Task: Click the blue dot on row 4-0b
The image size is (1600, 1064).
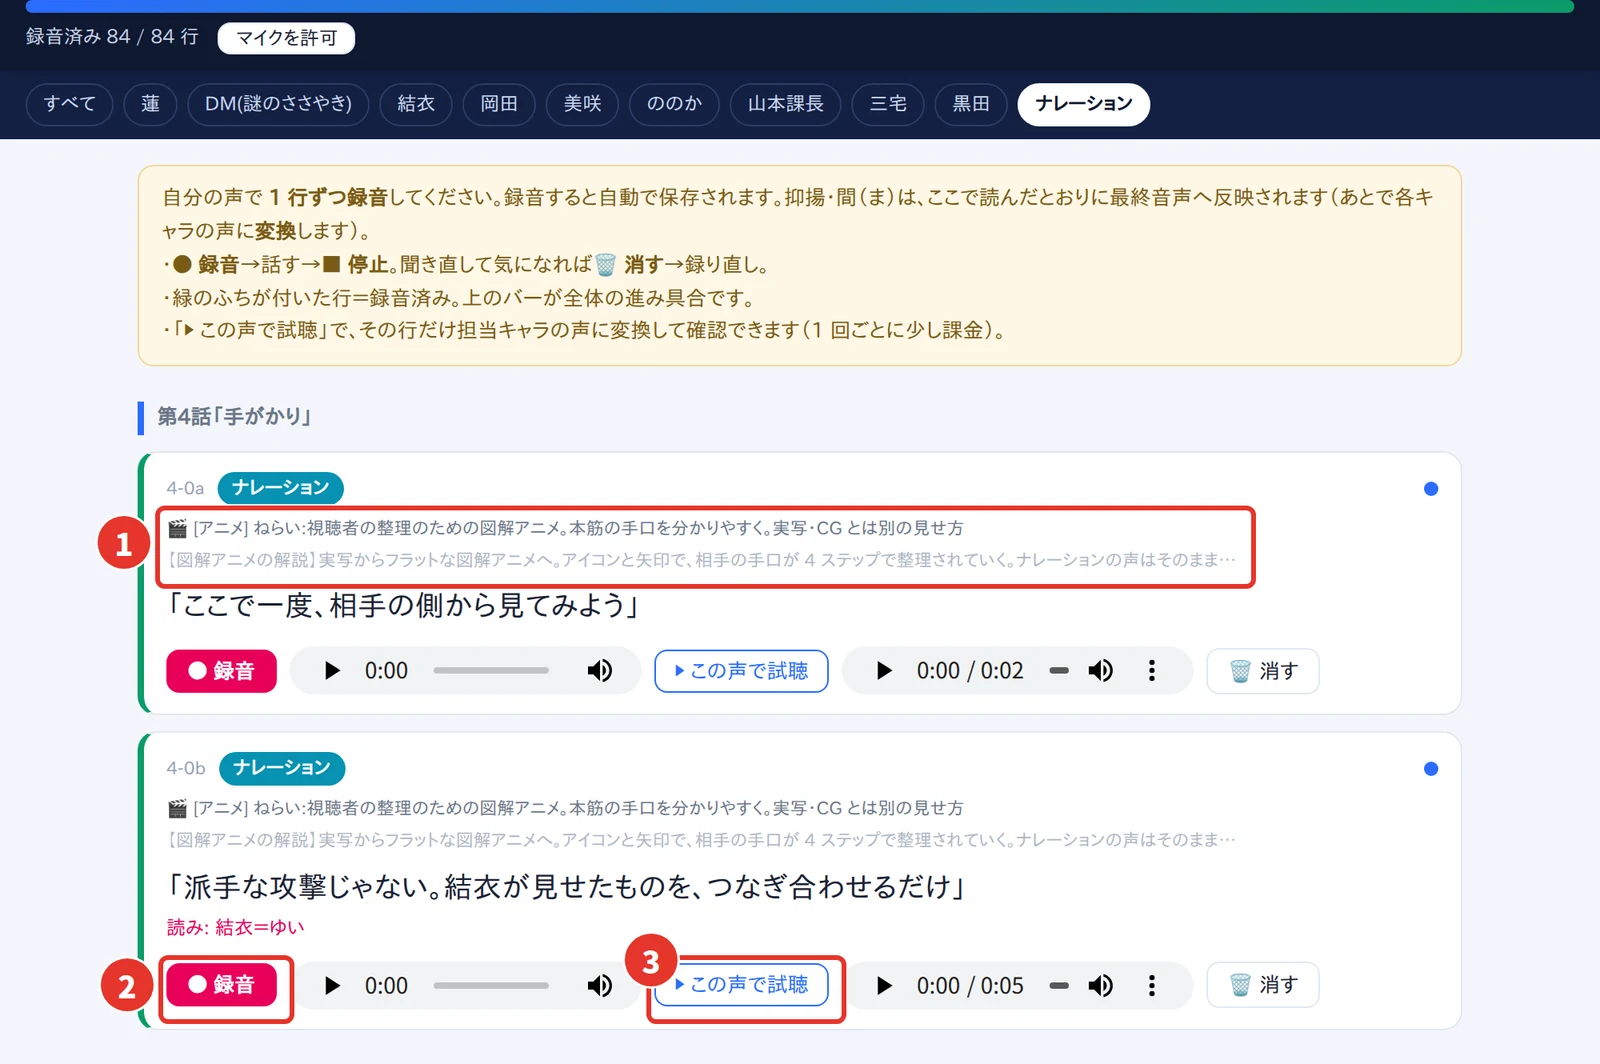Action: 1431,769
